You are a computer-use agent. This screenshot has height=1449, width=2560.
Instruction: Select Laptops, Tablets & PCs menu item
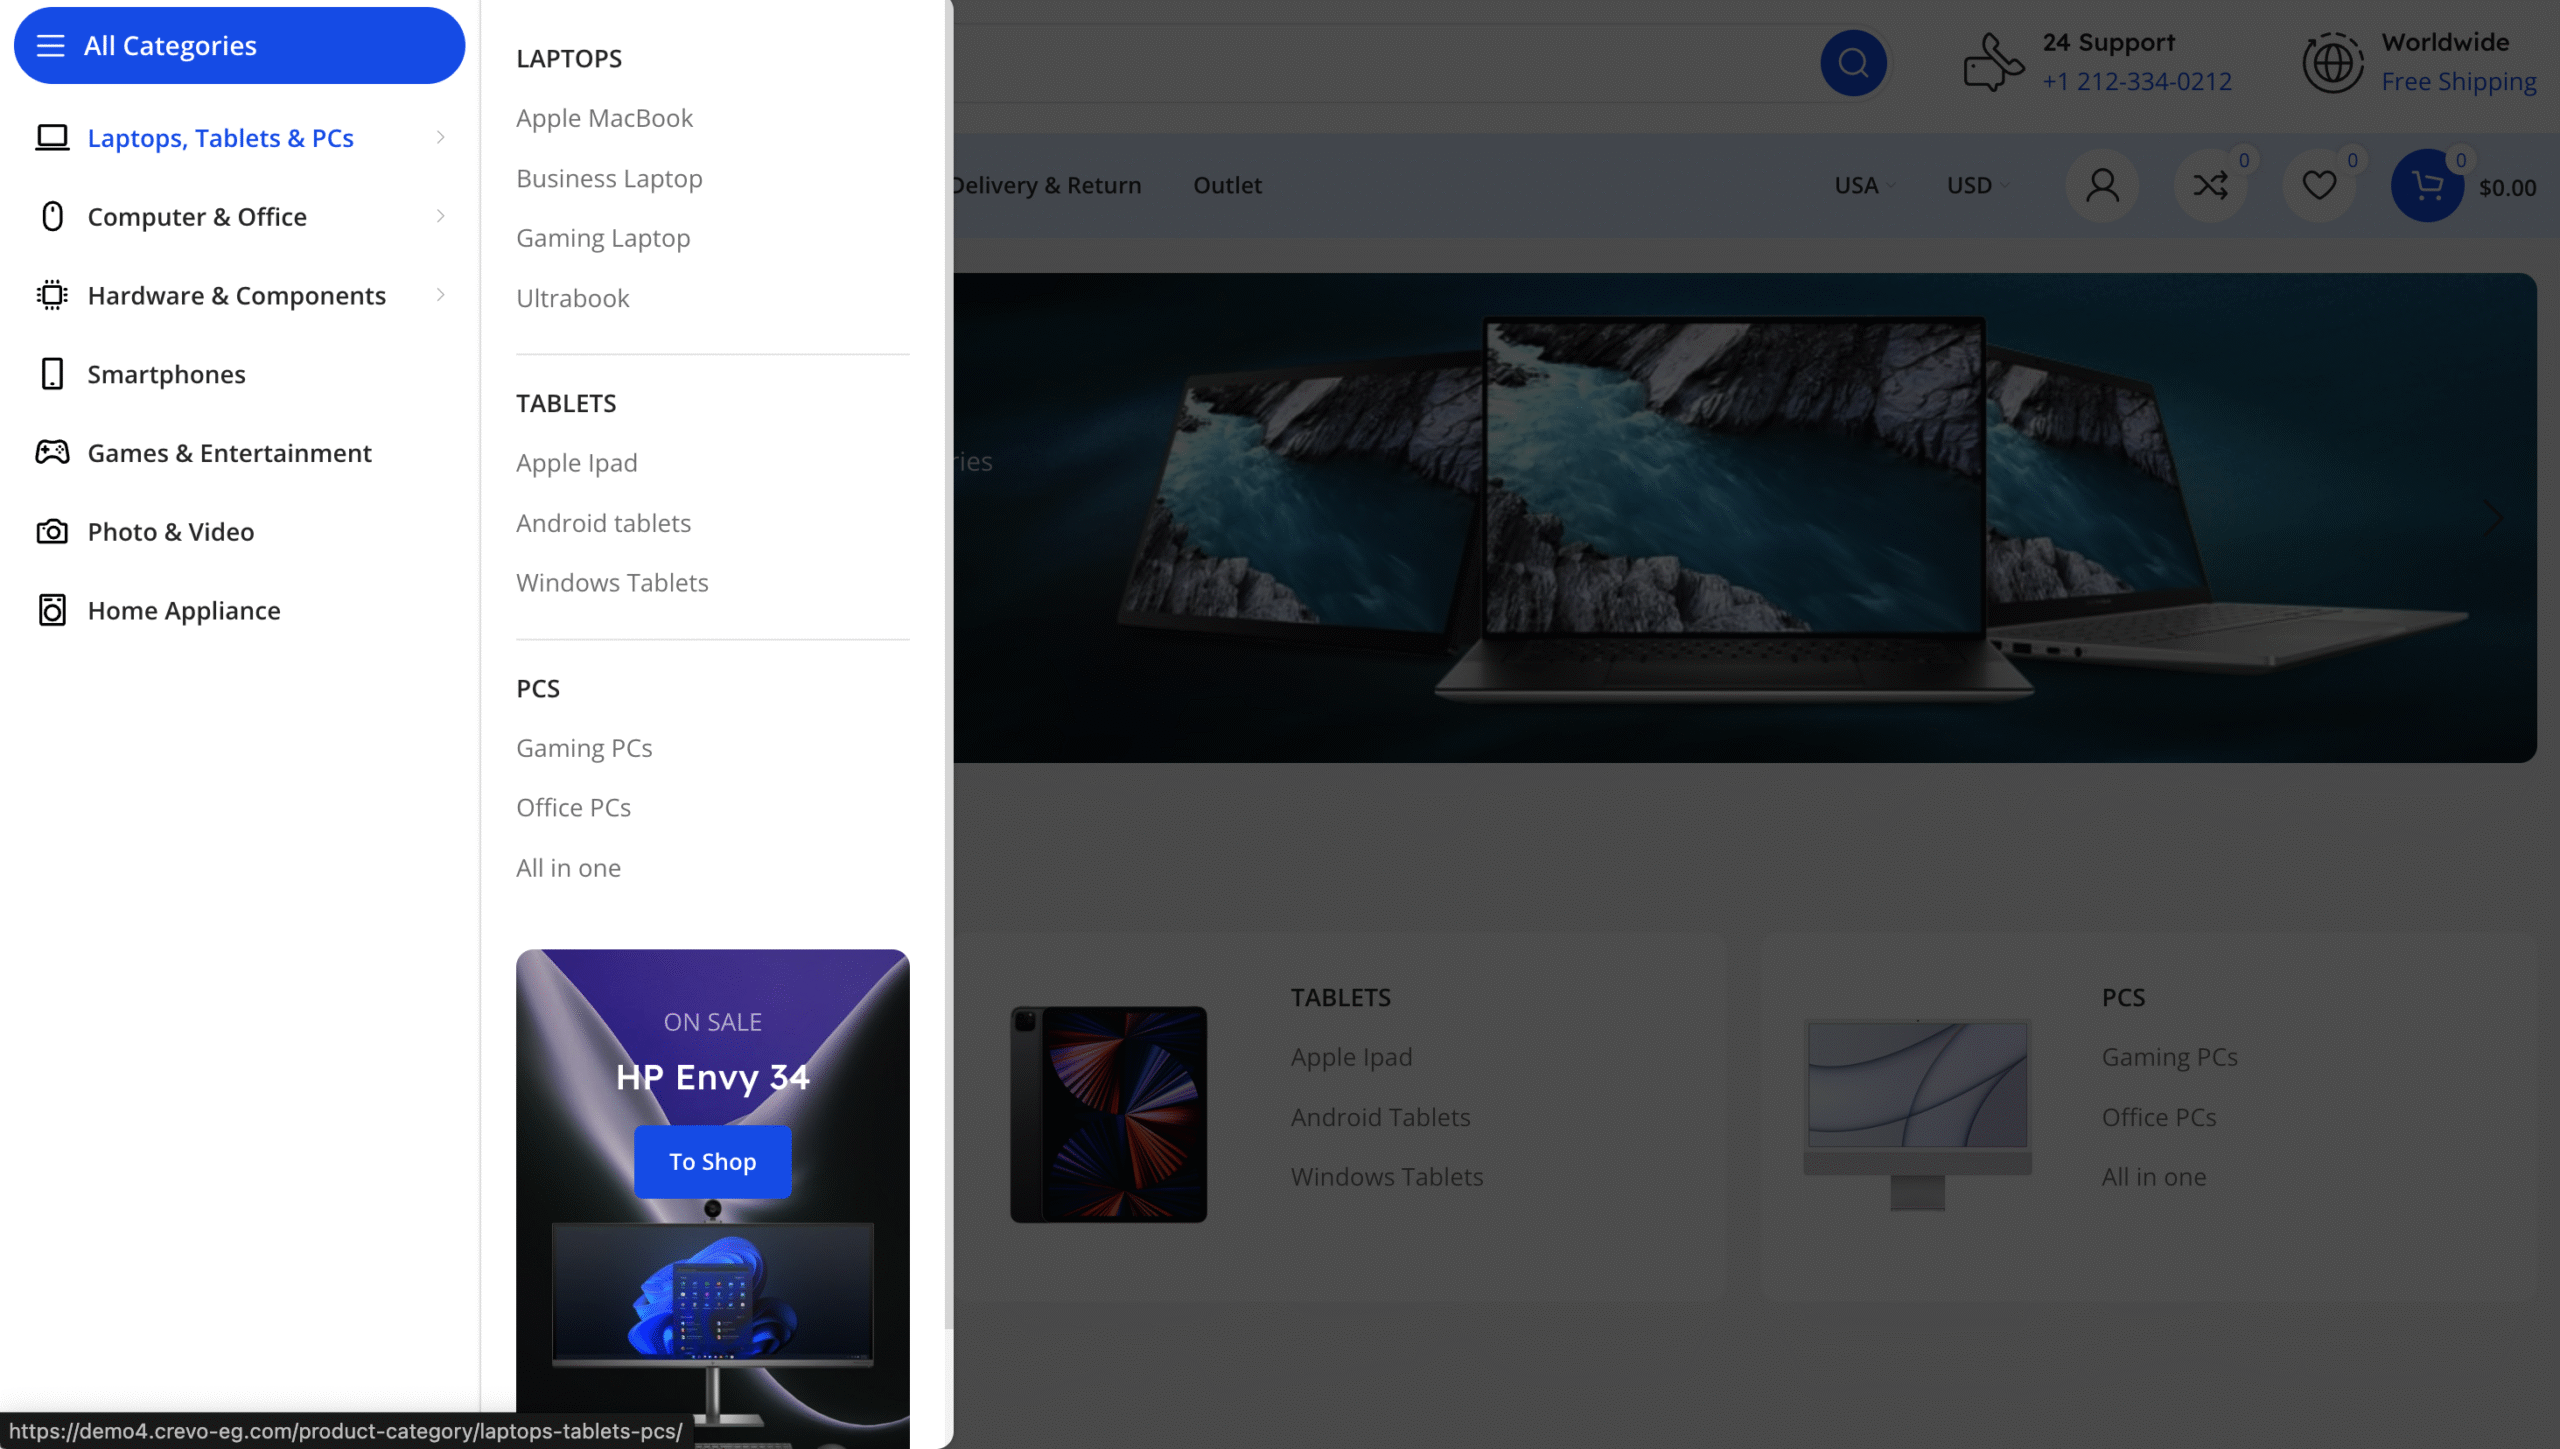point(220,138)
